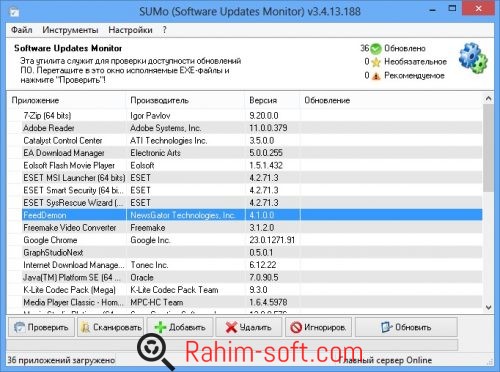Click the SUMo title bar app icon
This screenshot has height=372, width=500.
pos(14,11)
